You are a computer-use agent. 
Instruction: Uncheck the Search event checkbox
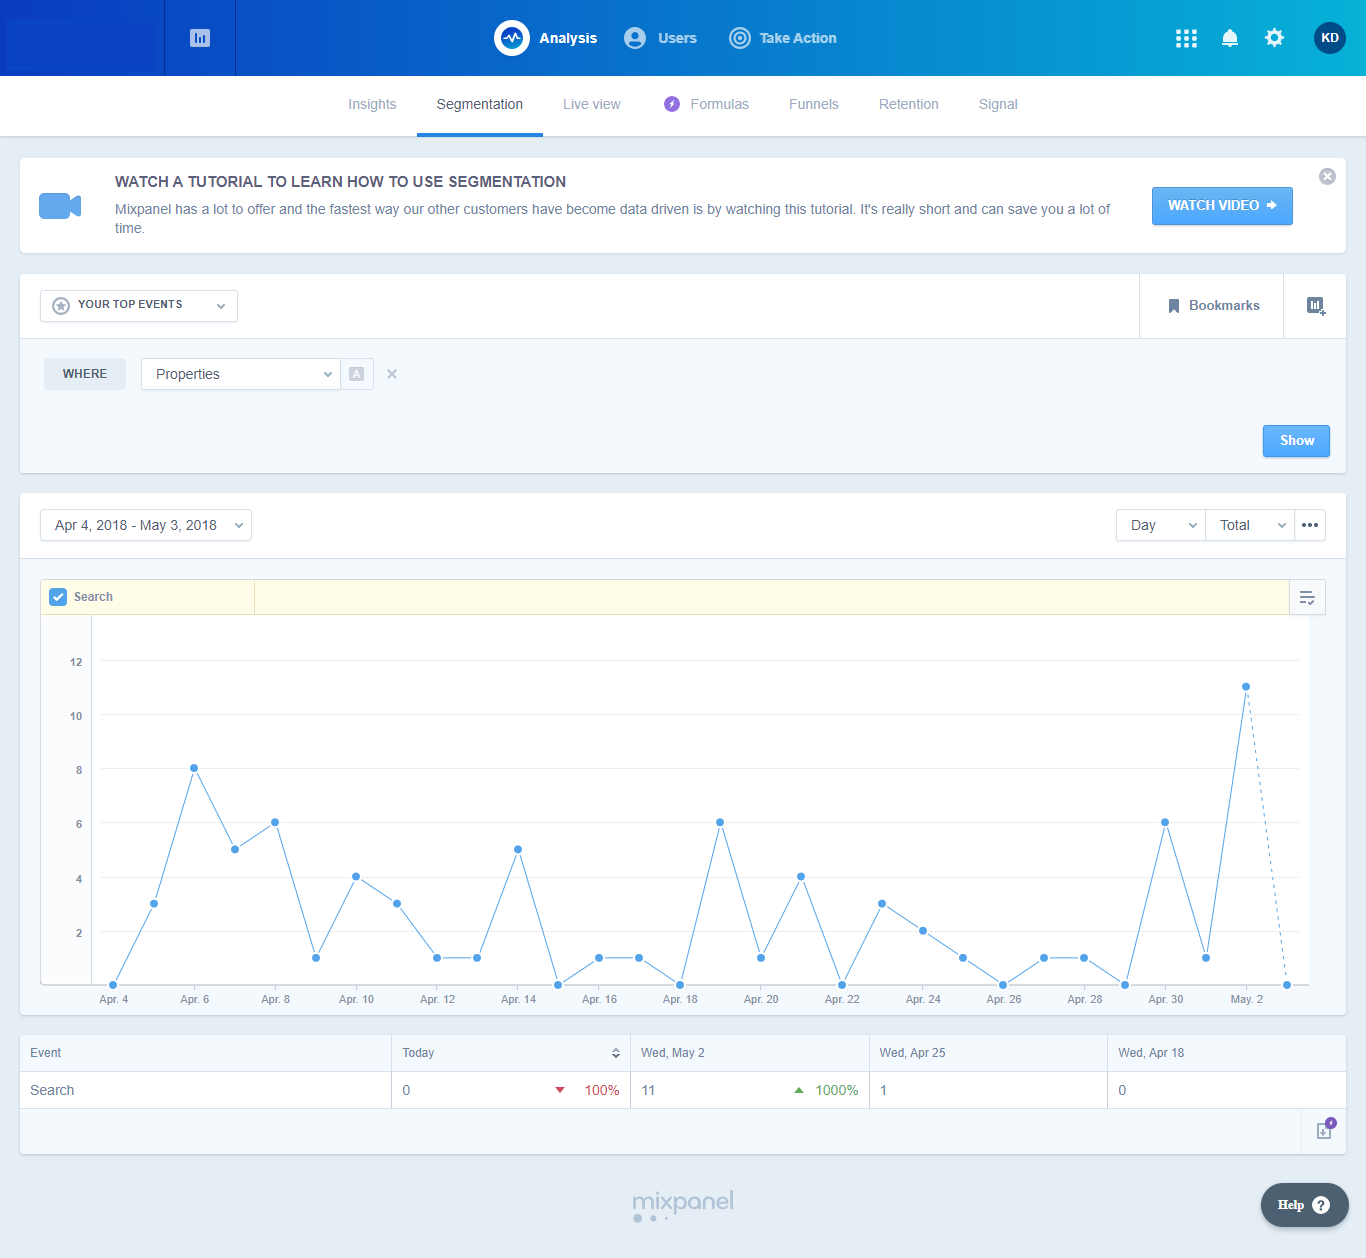click(x=58, y=597)
